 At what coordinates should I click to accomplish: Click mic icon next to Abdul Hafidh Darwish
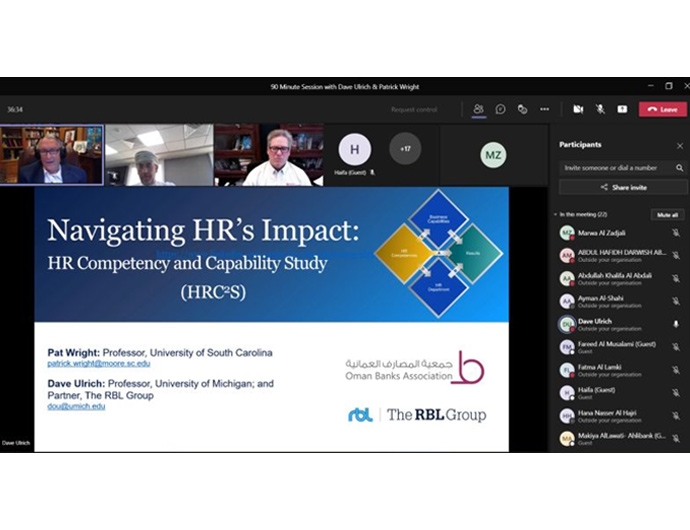pyautogui.click(x=676, y=256)
